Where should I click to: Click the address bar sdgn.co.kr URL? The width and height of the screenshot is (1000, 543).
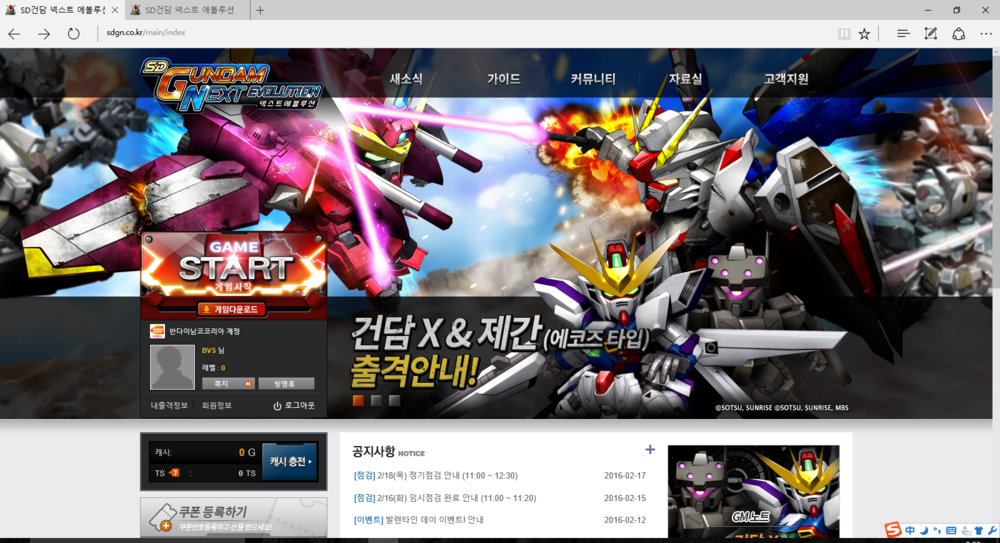coord(146,33)
